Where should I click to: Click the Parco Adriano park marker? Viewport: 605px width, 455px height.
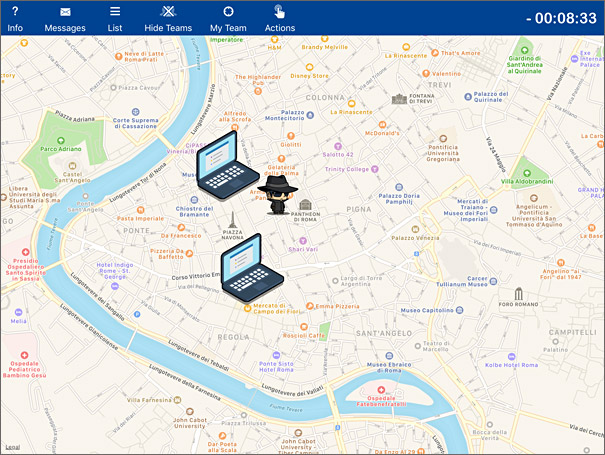pos(61,140)
